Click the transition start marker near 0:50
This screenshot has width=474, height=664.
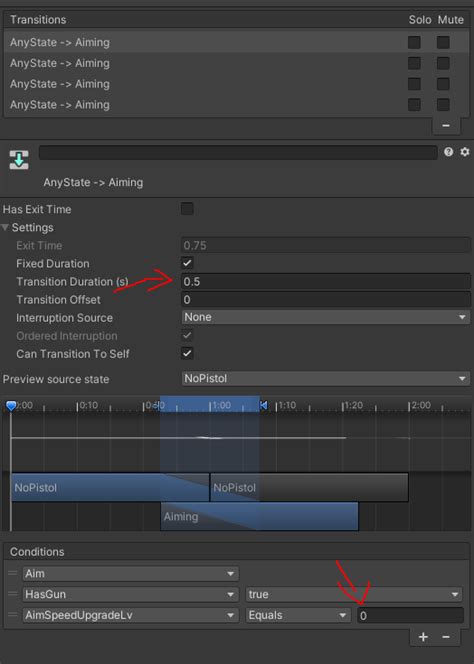click(157, 406)
